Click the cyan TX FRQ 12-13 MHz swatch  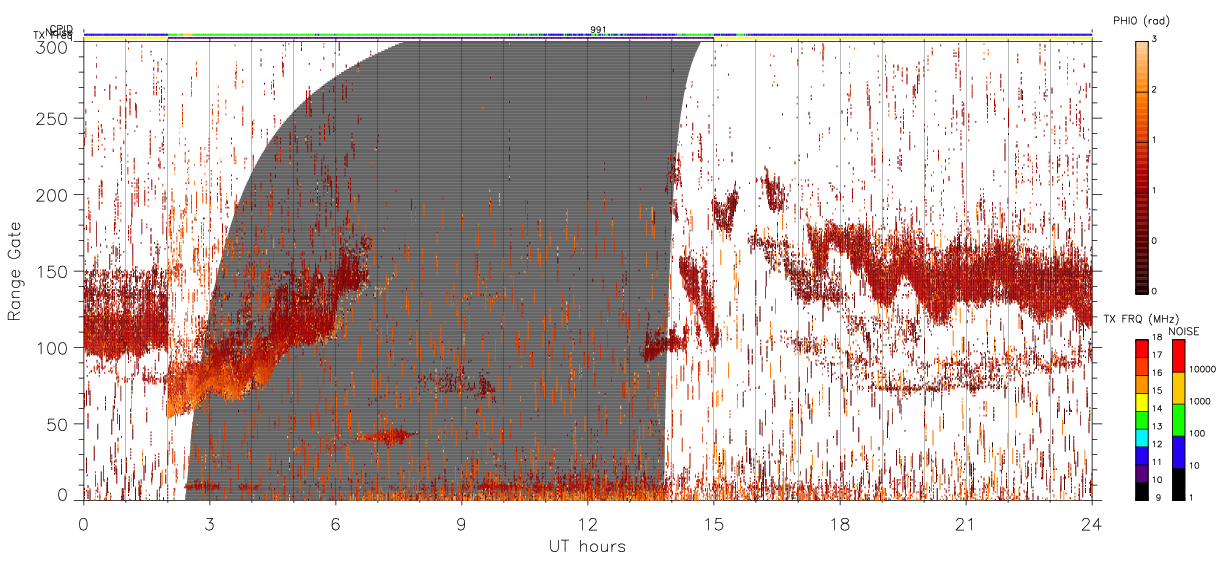[1141, 438]
